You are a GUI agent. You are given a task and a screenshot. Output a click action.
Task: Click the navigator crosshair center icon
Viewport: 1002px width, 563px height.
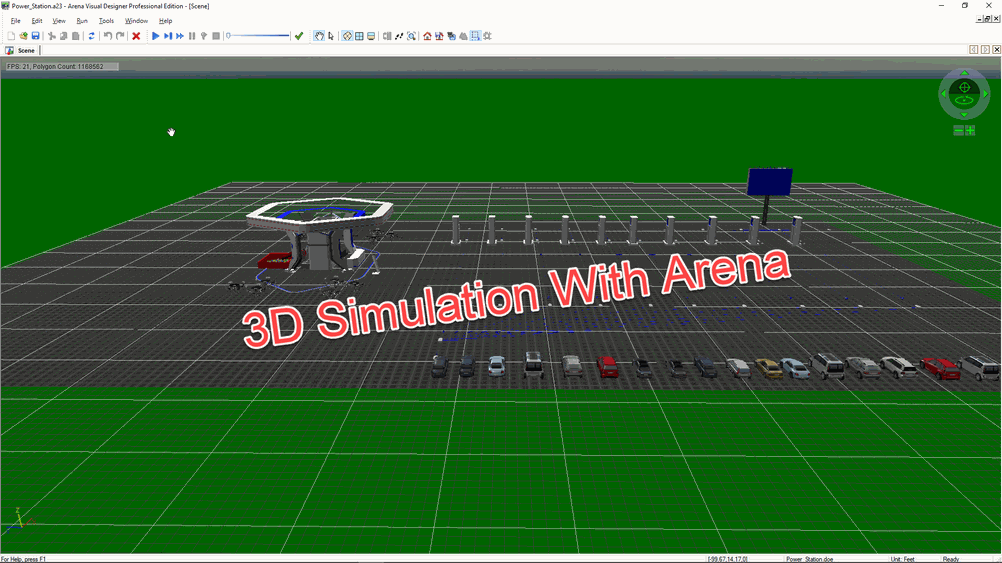pos(964,87)
